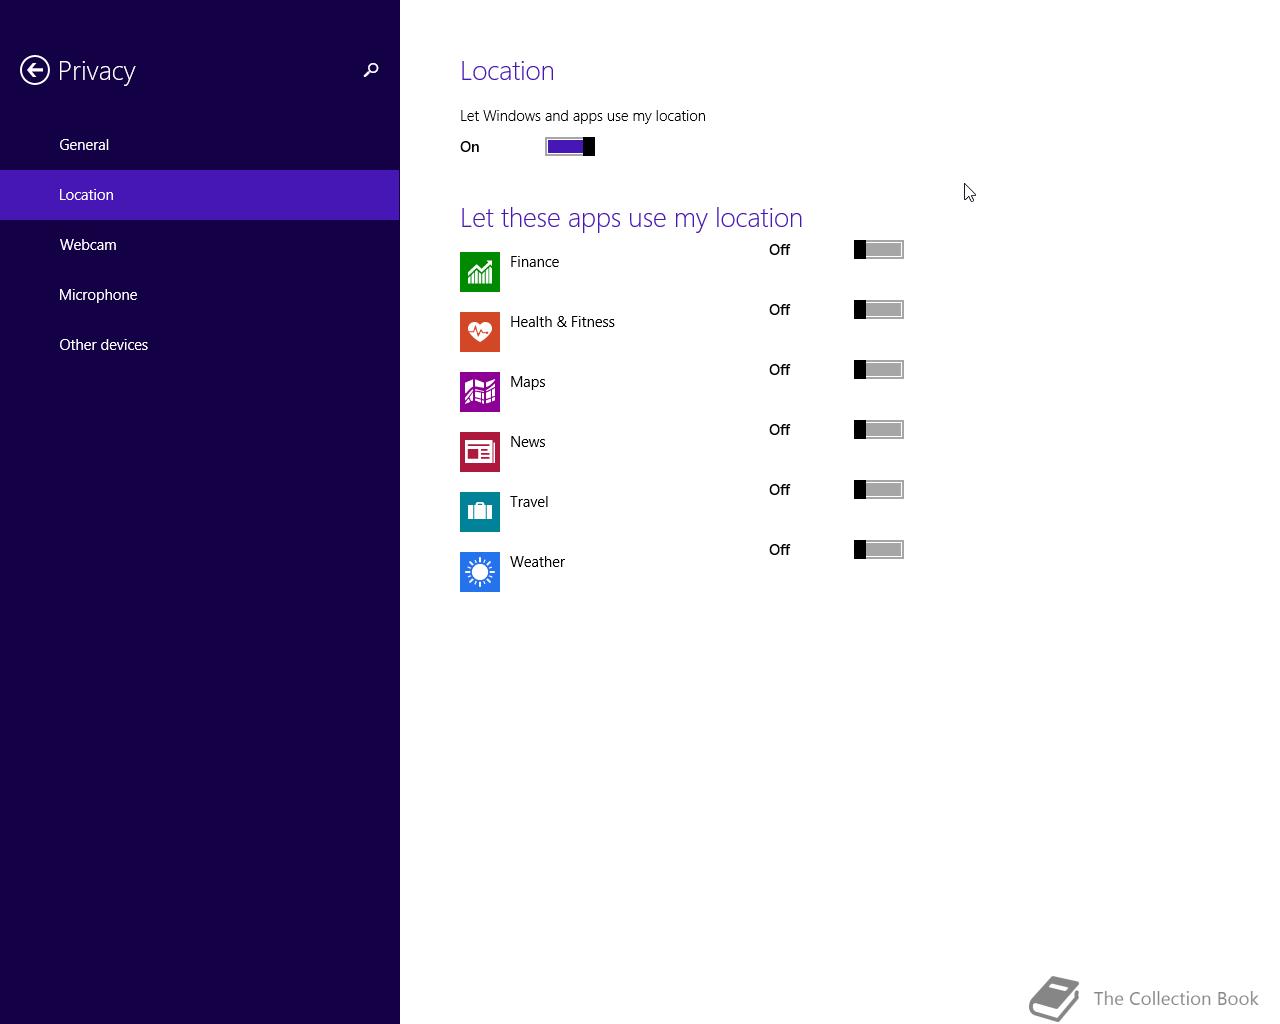The image size is (1280, 1024).
Task: Turn on News location switch
Action: click(879, 430)
